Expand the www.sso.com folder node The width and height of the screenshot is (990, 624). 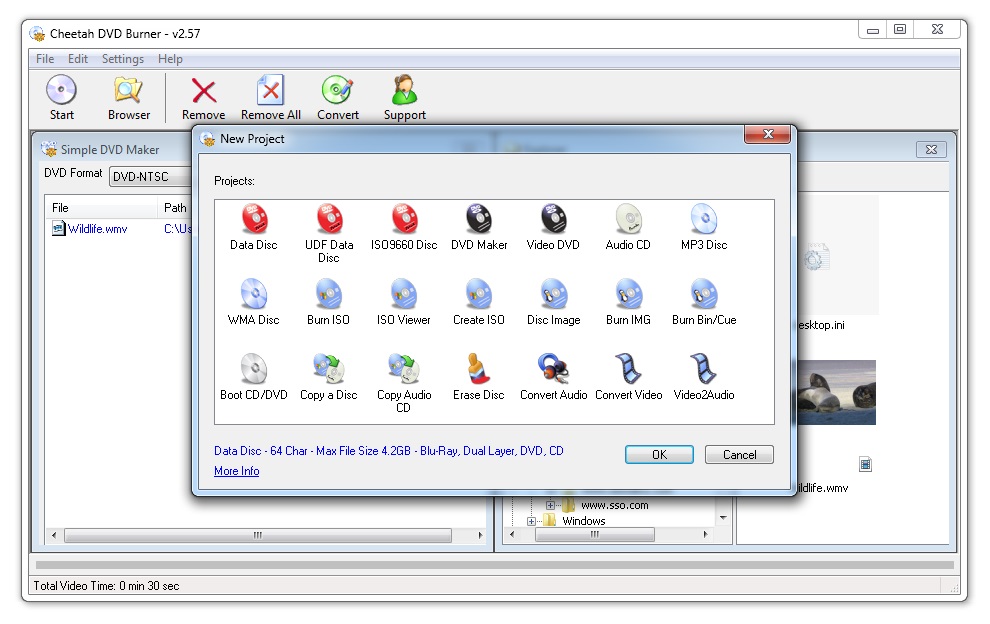(x=550, y=505)
